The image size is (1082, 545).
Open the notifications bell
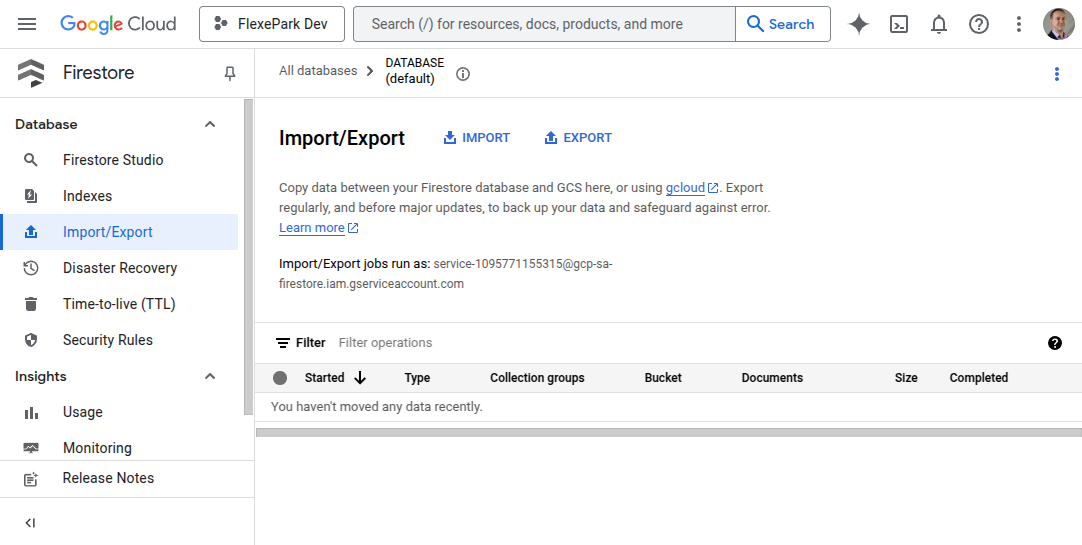[938, 24]
